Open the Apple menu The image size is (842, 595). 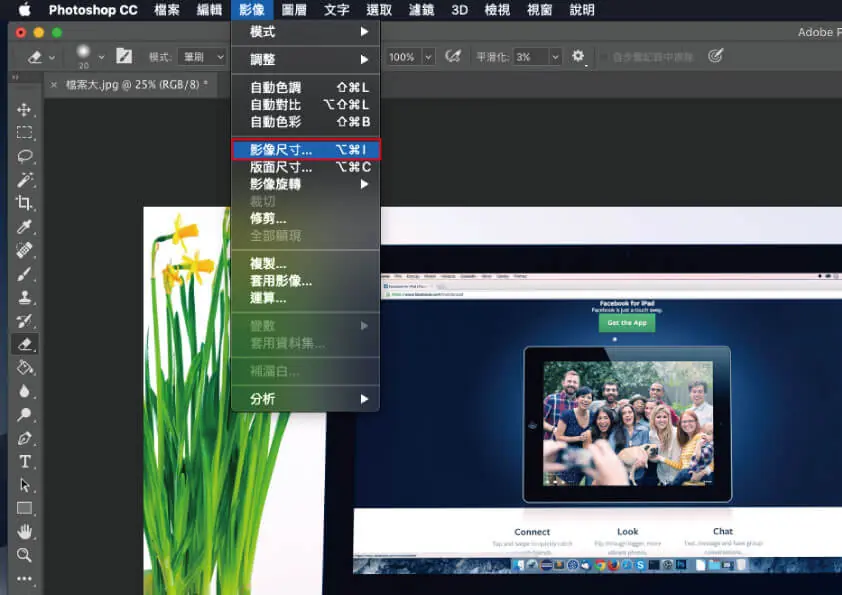25,9
